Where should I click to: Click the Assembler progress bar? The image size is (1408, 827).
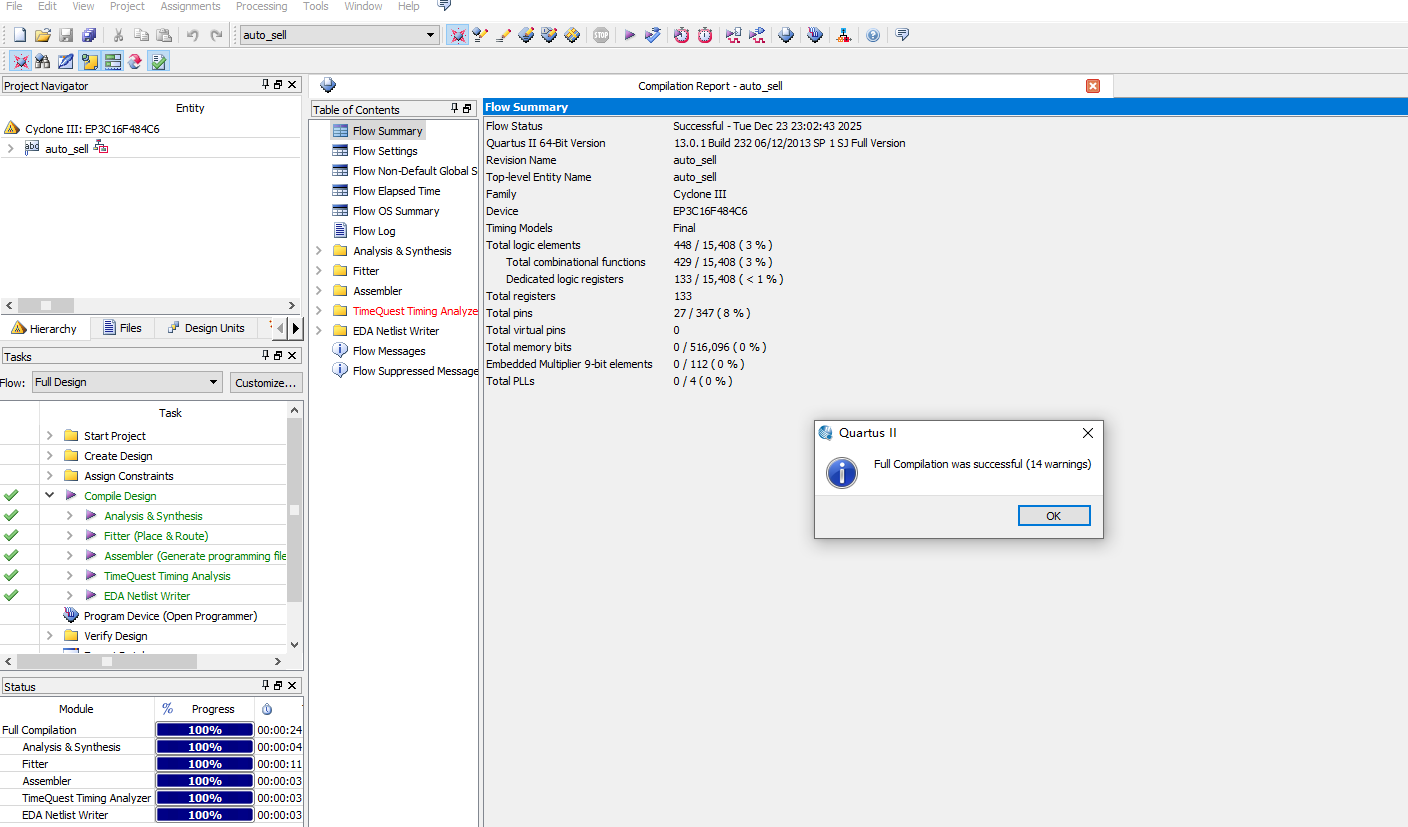[x=205, y=781]
